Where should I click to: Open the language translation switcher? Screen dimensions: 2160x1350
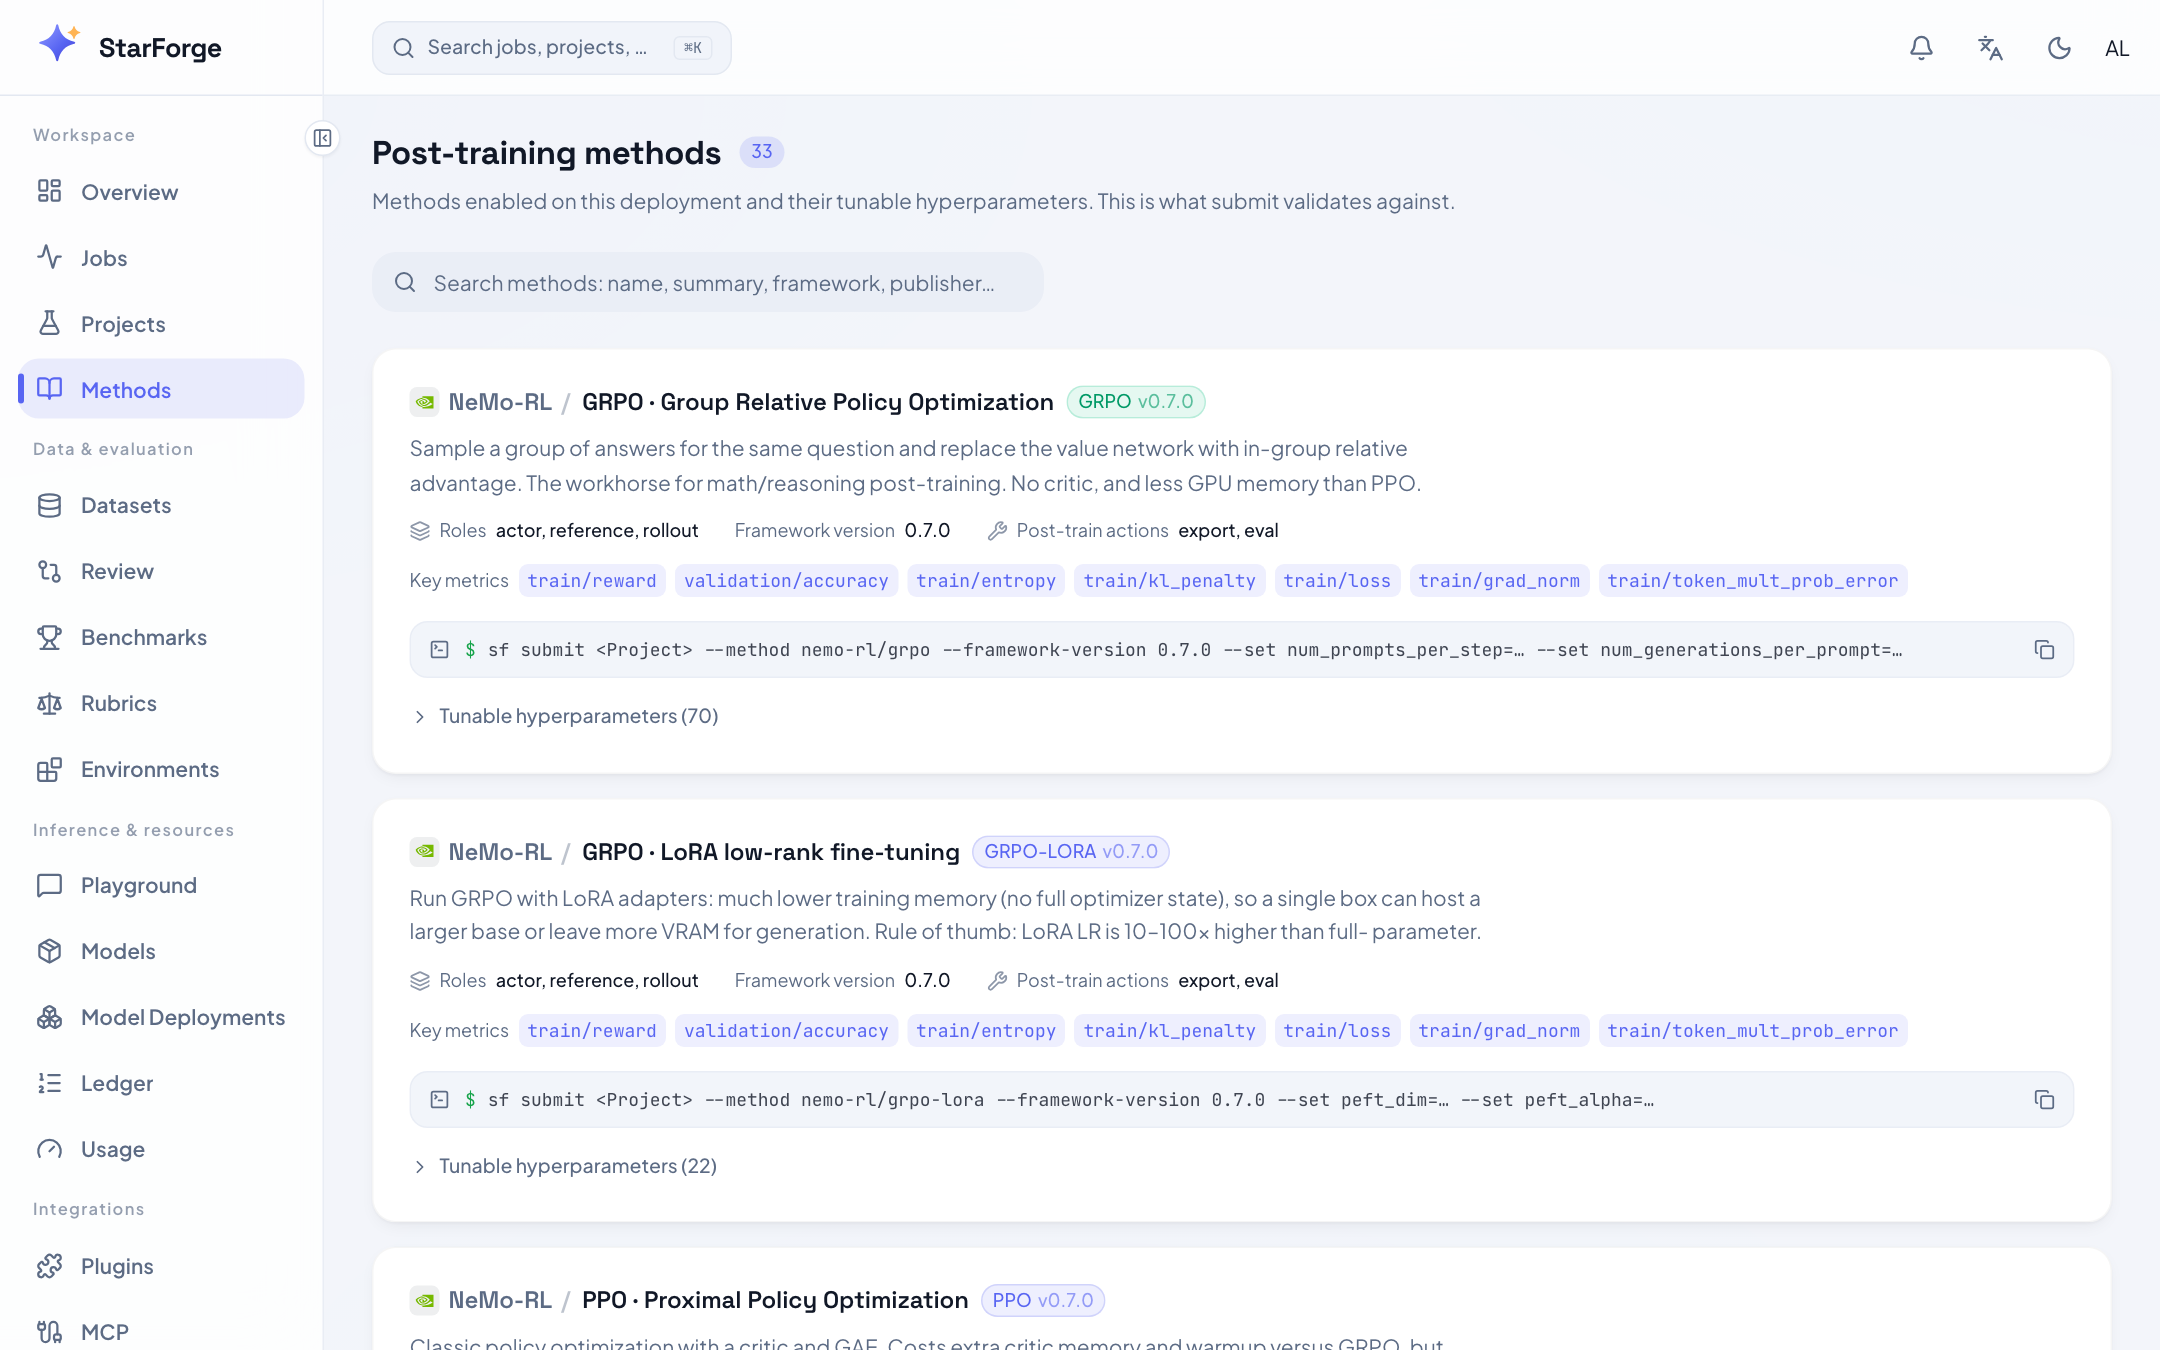point(1990,48)
